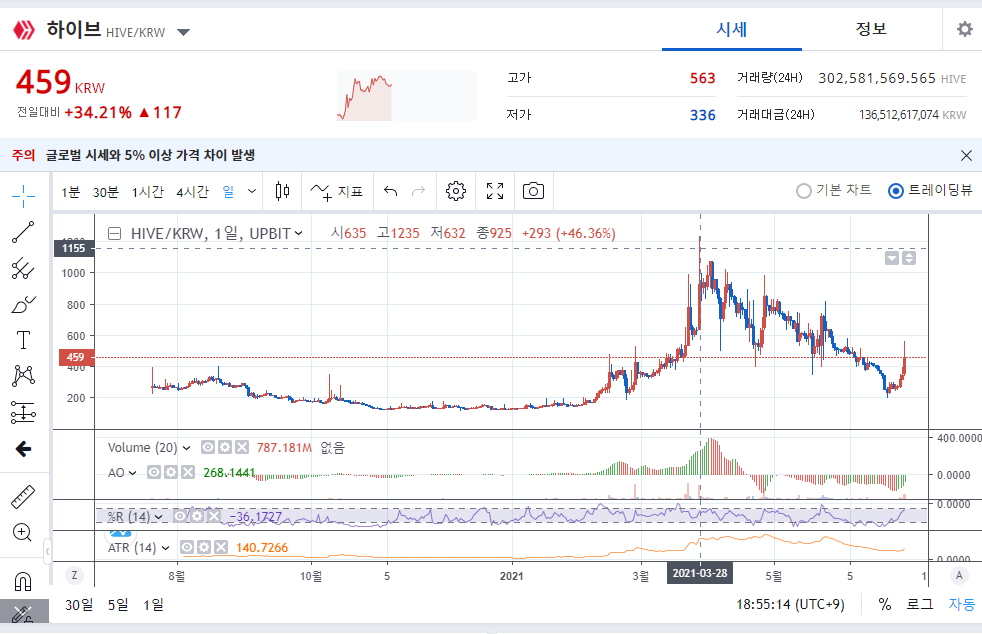Open candlestick chart style selector
Screen dimensions: 982x634
click(282, 191)
